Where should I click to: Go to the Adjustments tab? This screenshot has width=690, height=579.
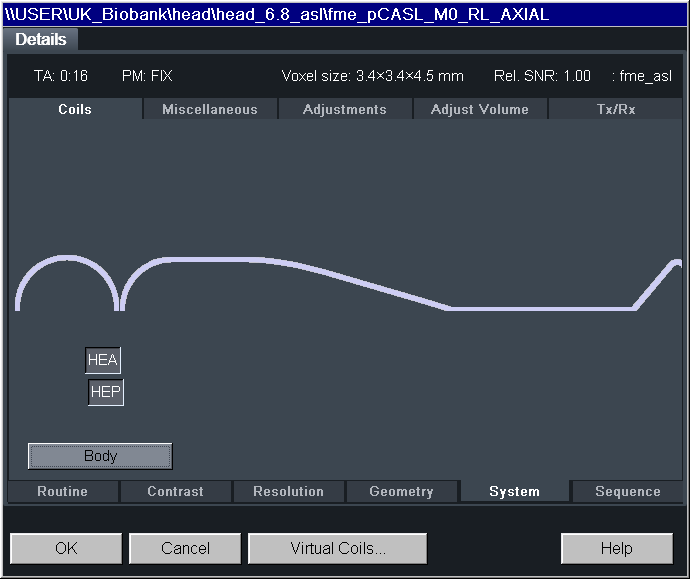pos(345,109)
